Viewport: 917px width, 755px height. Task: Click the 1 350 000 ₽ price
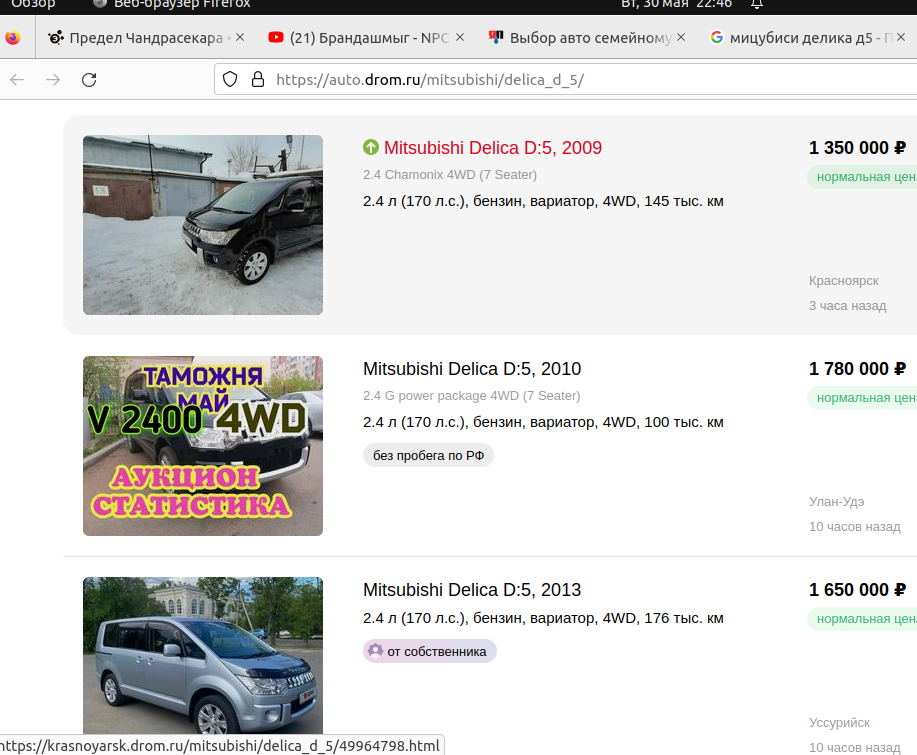pyautogui.click(x=857, y=148)
